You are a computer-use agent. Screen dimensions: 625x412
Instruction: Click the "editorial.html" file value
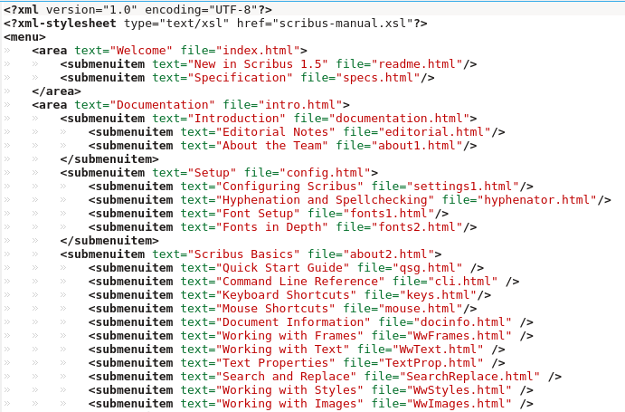[434, 132]
